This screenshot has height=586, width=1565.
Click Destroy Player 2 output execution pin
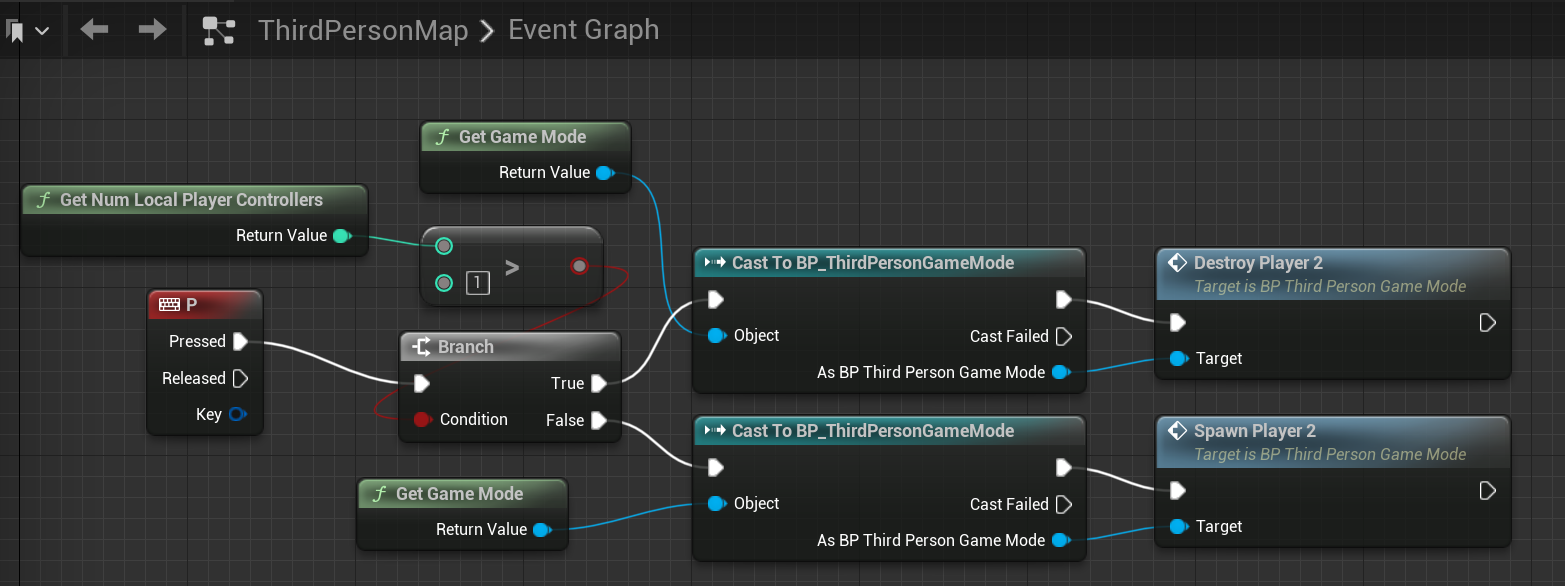(x=1487, y=322)
